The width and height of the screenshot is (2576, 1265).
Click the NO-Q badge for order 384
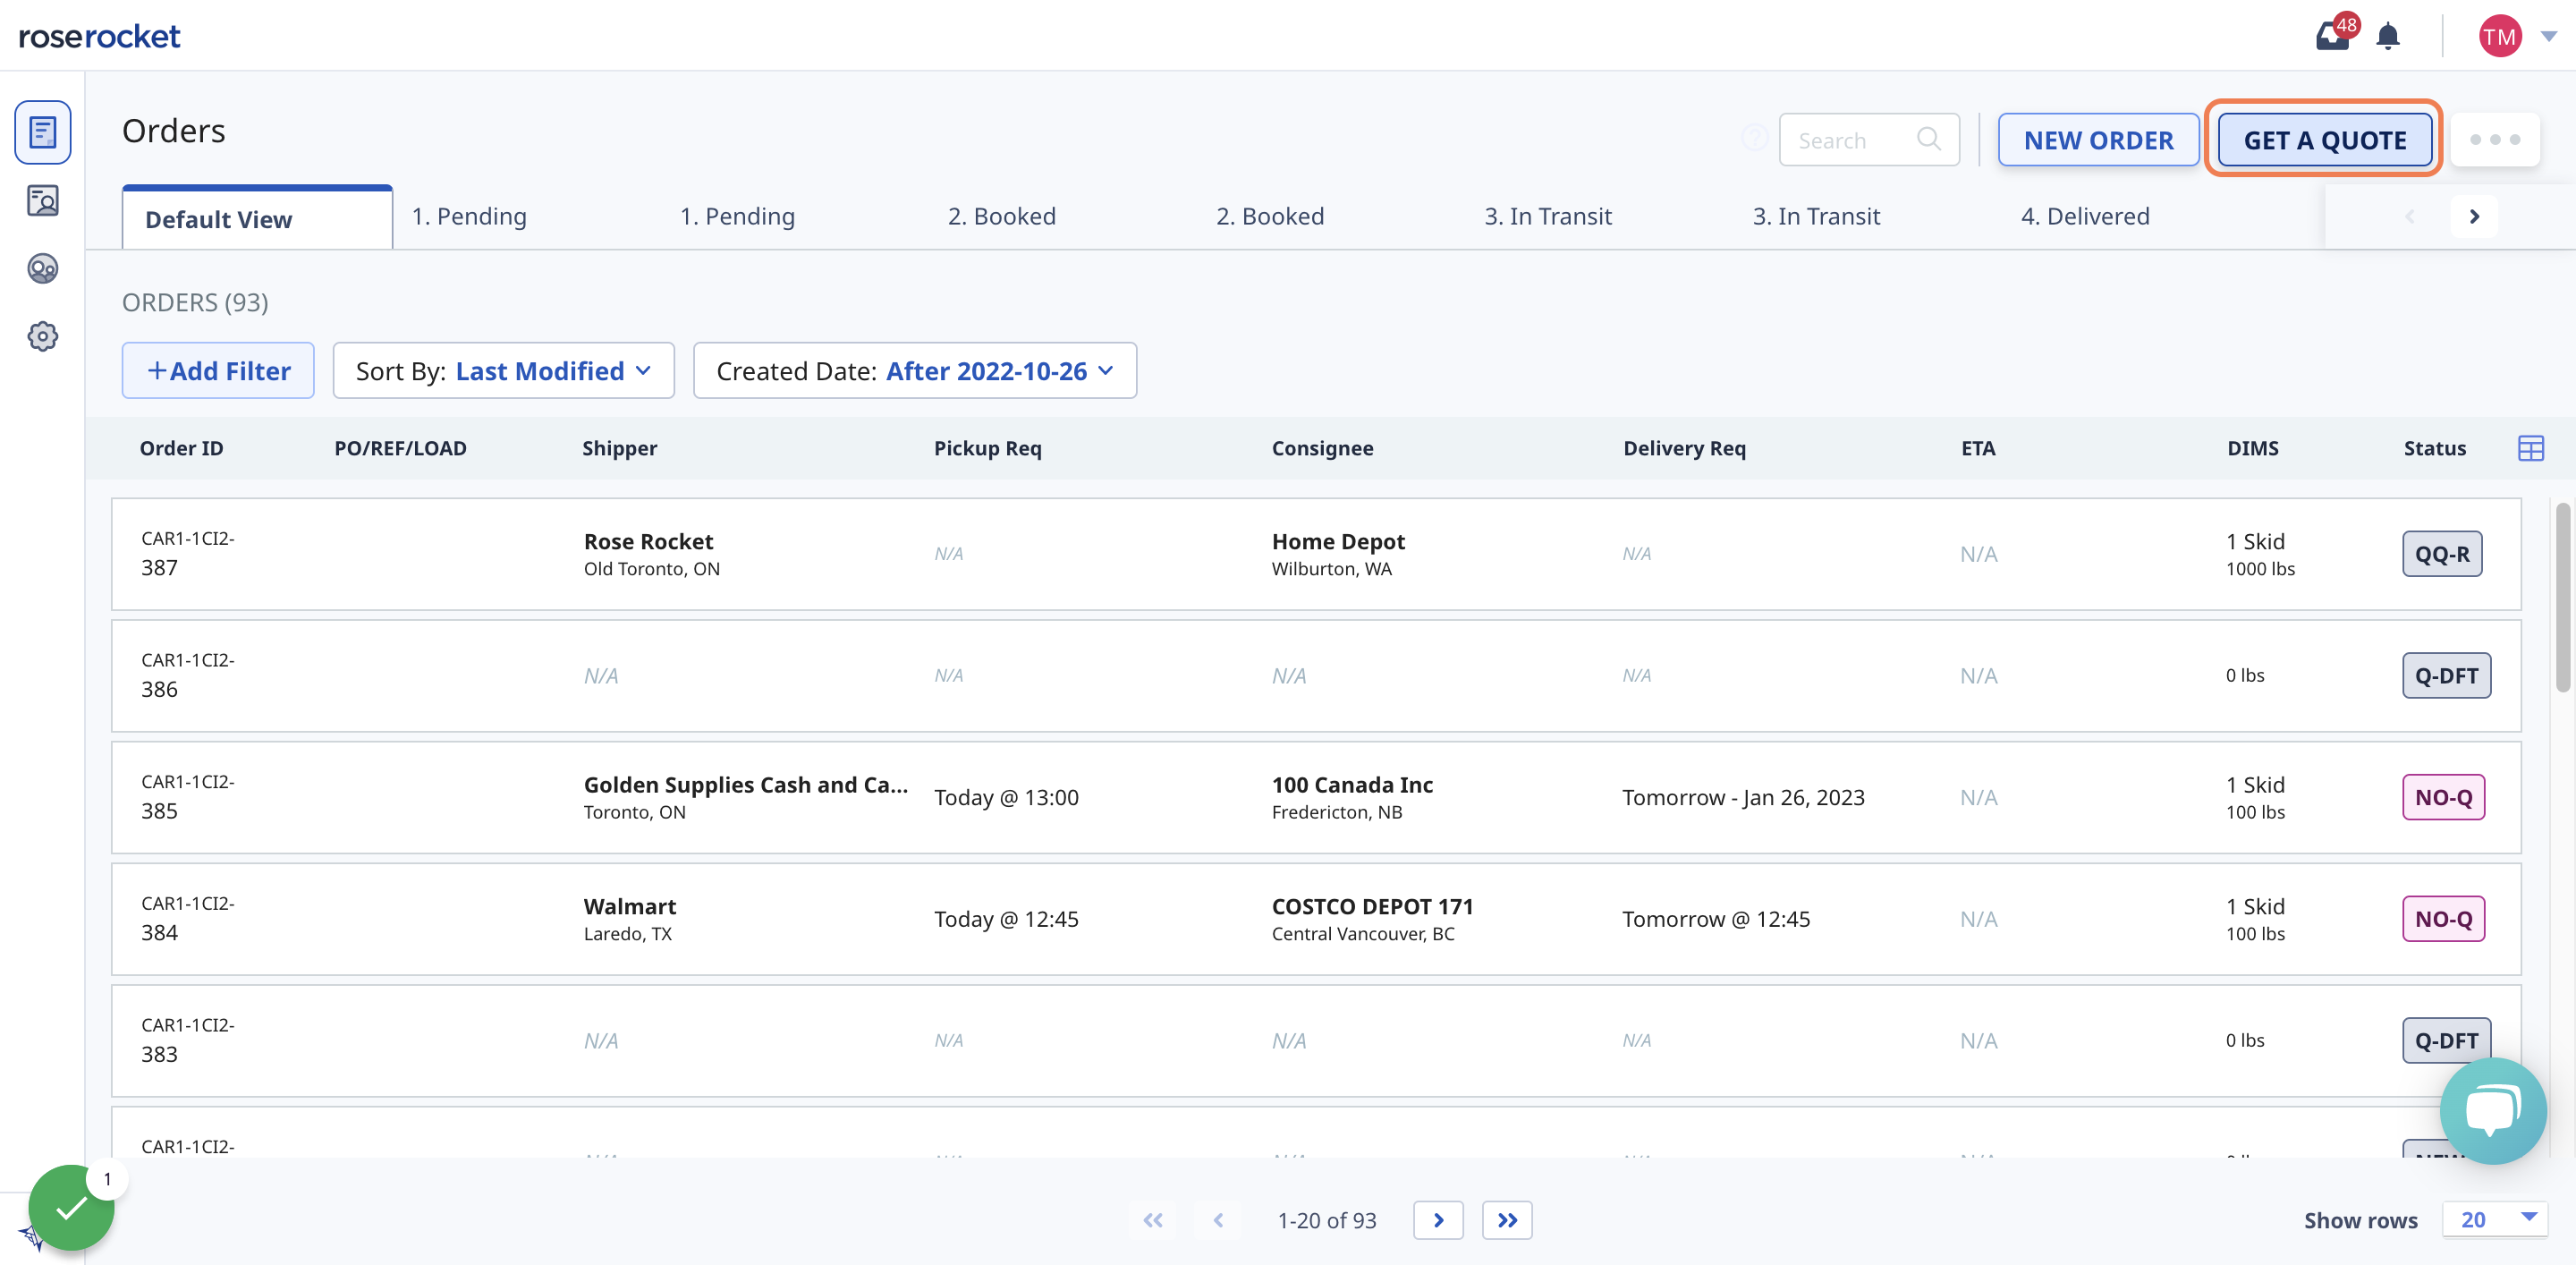point(2443,918)
